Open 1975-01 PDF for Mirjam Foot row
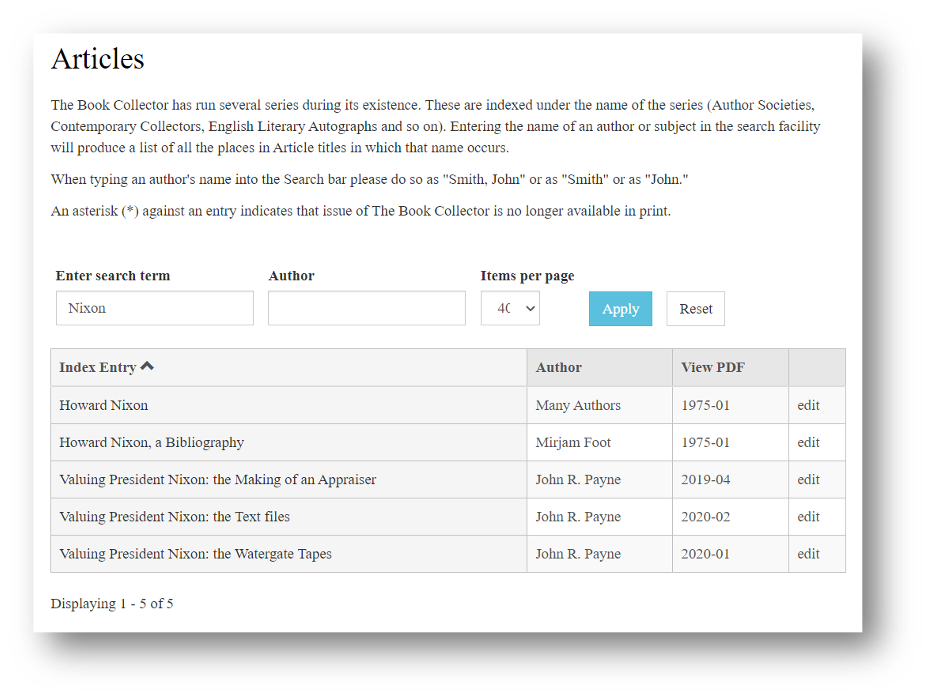The width and height of the screenshot is (929, 697). pyautogui.click(x=705, y=443)
